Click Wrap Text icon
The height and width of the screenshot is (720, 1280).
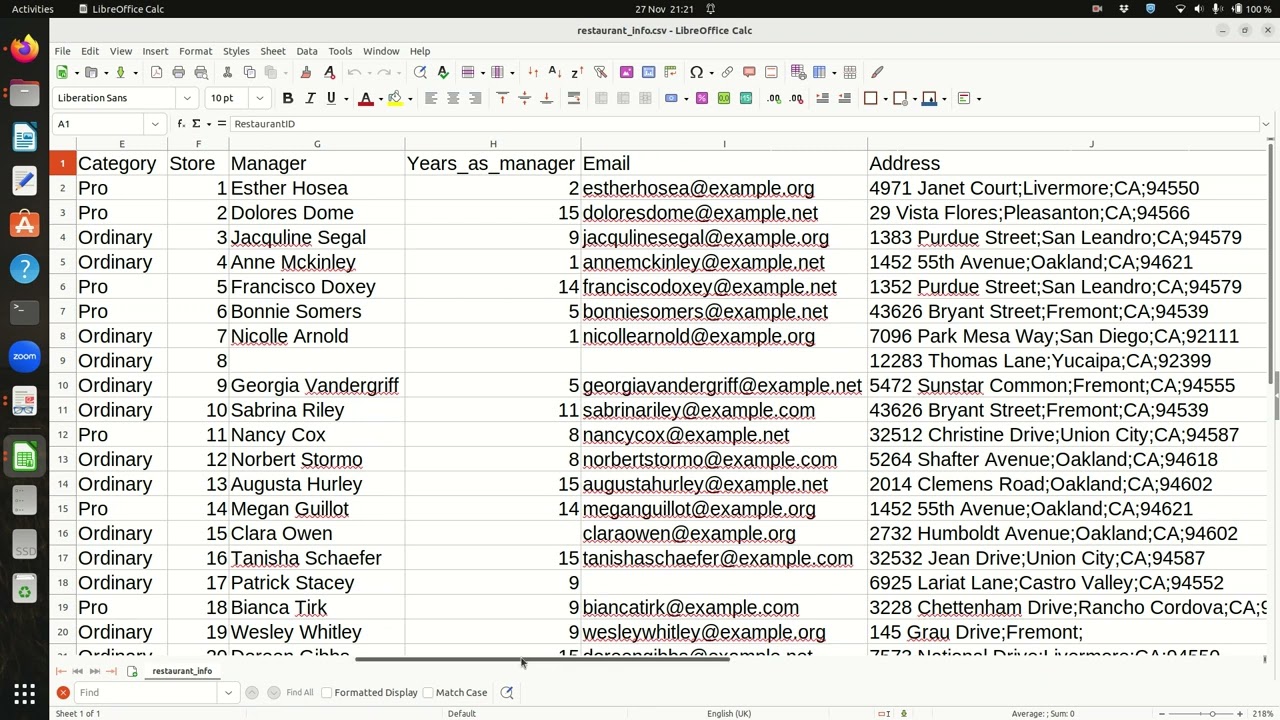(574, 98)
